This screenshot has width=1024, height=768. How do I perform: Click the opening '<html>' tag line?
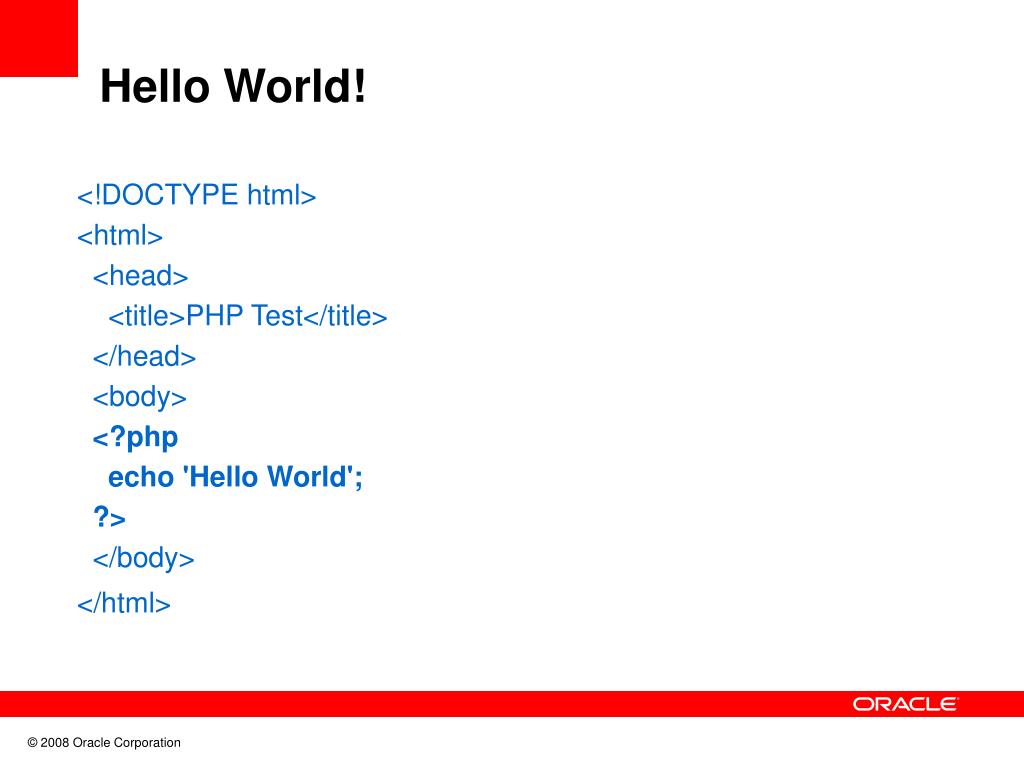point(120,235)
